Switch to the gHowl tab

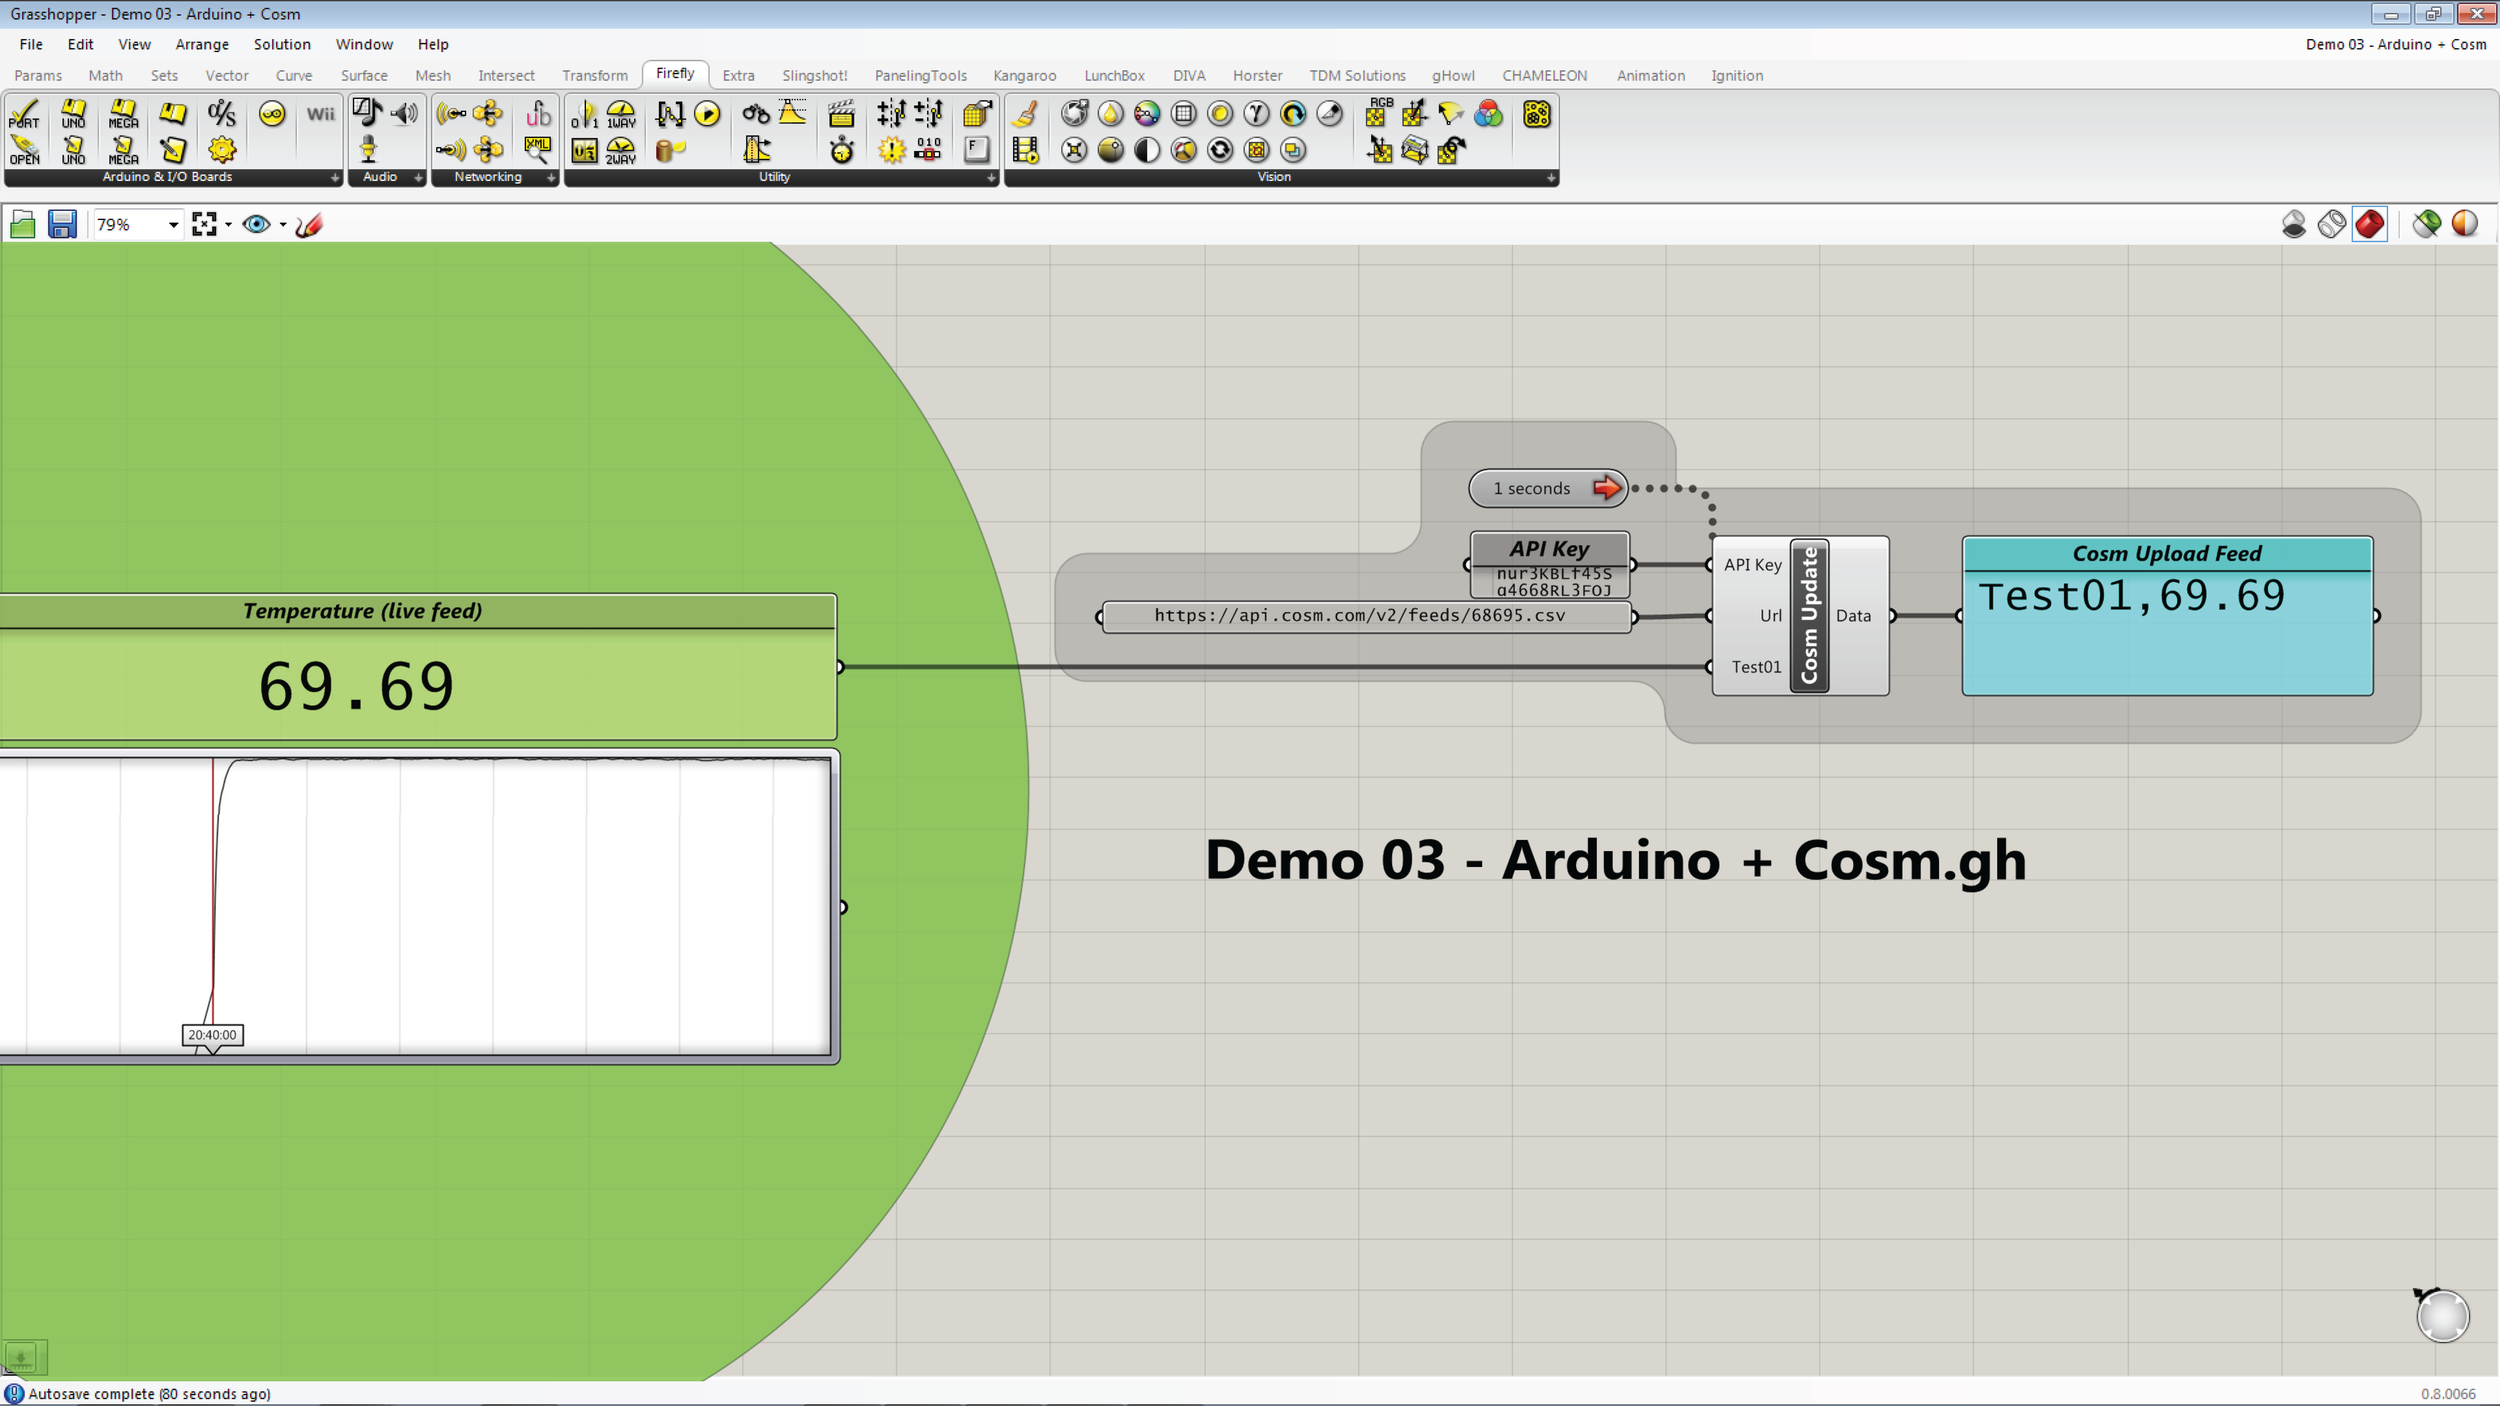pyautogui.click(x=1453, y=75)
